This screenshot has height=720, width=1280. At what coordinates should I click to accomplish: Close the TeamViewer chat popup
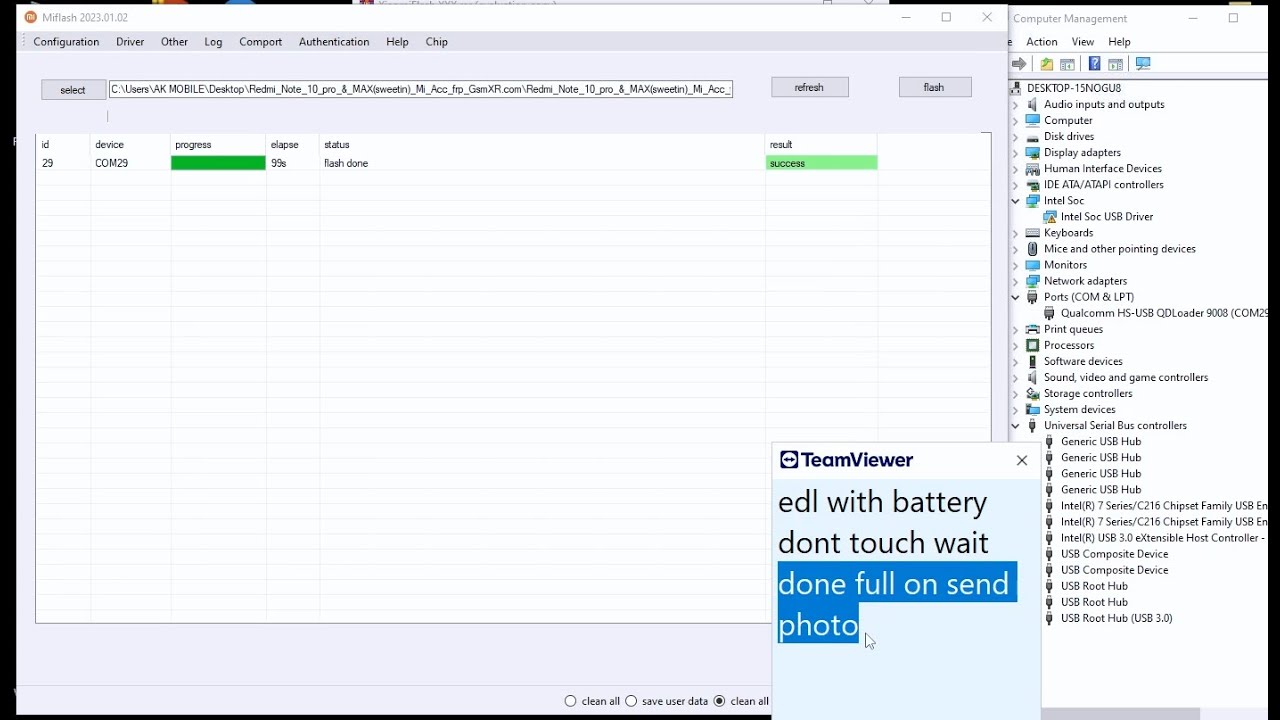point(1021,460)
